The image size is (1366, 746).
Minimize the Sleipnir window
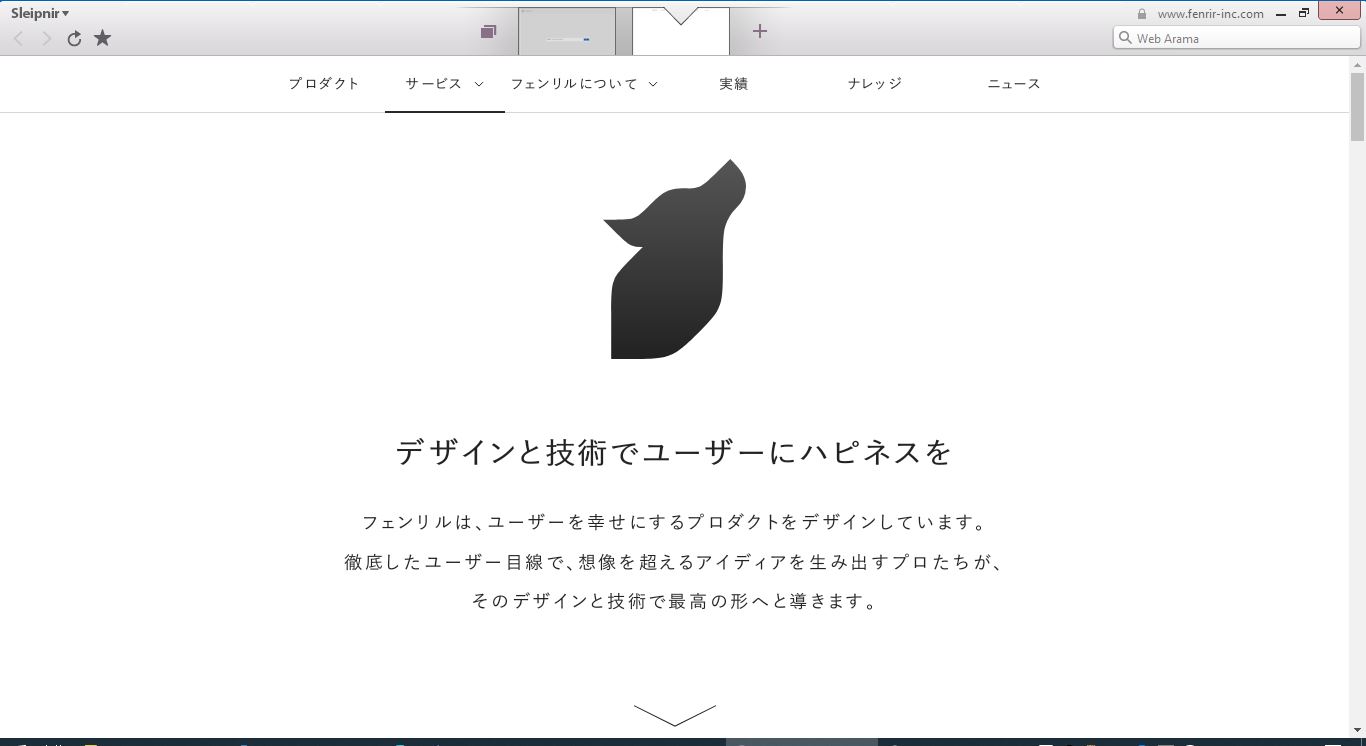click(x=1281, y=14)
